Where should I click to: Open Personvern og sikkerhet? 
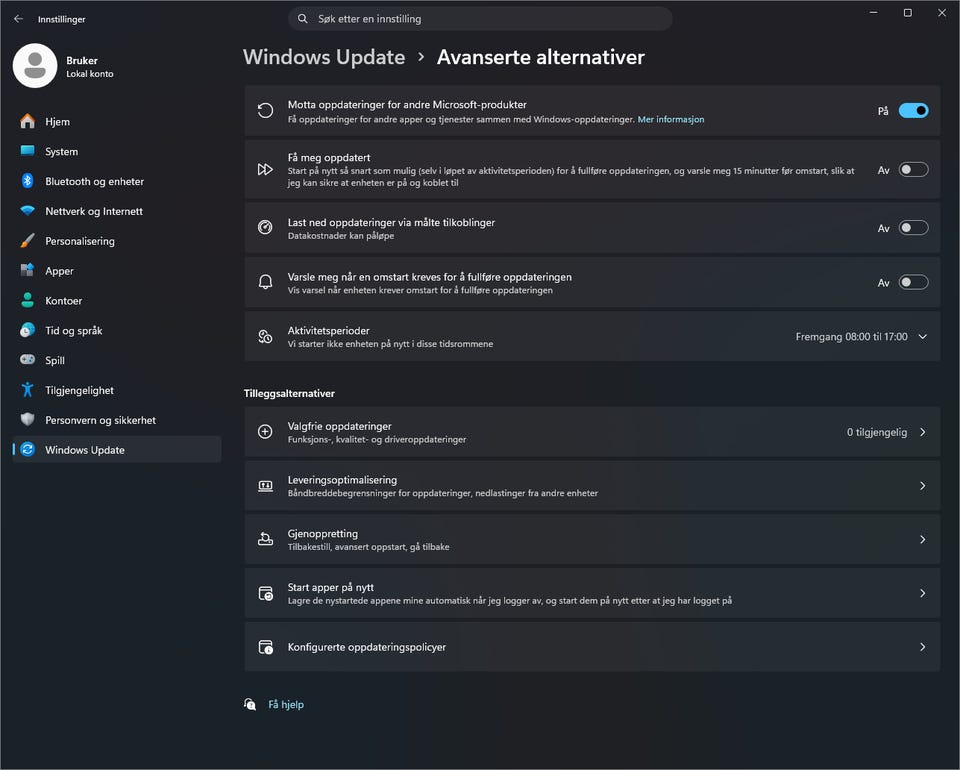coord(117,420)
